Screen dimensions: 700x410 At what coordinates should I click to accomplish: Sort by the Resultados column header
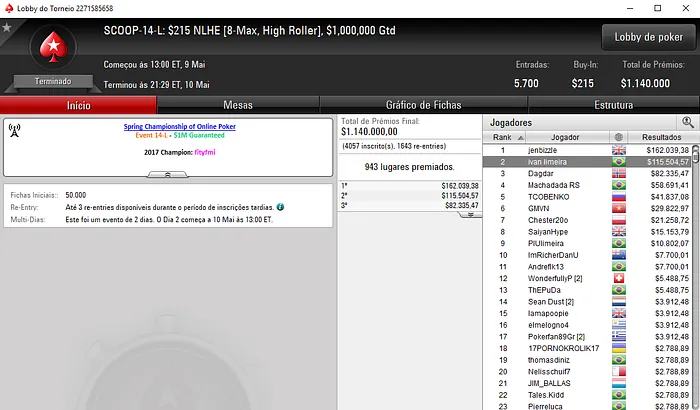click(662, 137)
